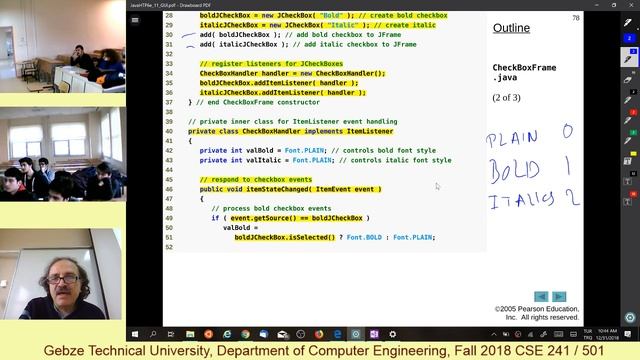640x360 pixels.
Task: Click the blue color swatch below the top pen
Action: click(x=629, y=38)
